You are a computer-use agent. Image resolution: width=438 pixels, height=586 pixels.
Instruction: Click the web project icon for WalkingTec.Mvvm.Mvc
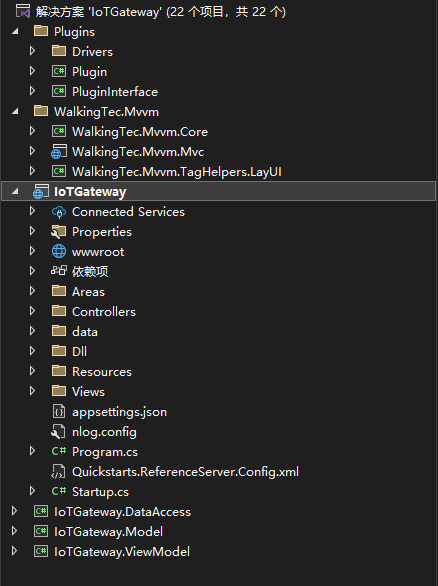[59, 151]
